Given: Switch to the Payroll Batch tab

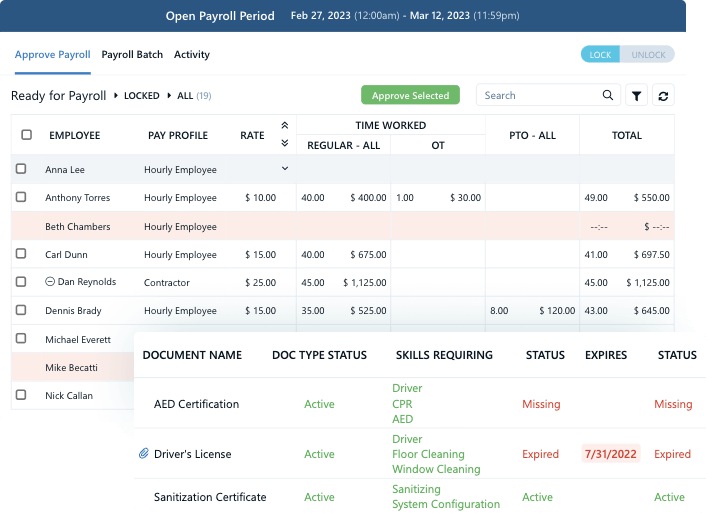Looking at the screenshot, I should coord(132,55).
